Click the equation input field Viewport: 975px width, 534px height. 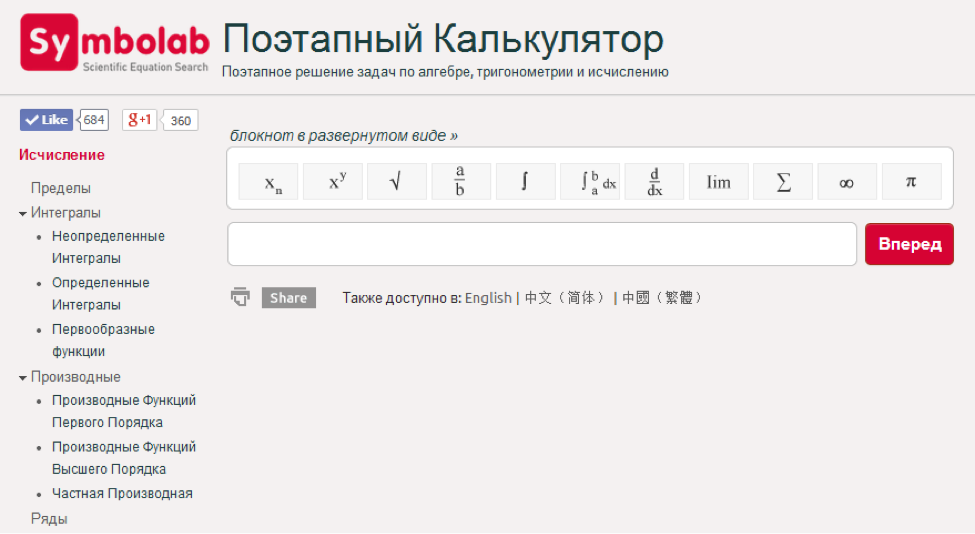pos(542,244)
